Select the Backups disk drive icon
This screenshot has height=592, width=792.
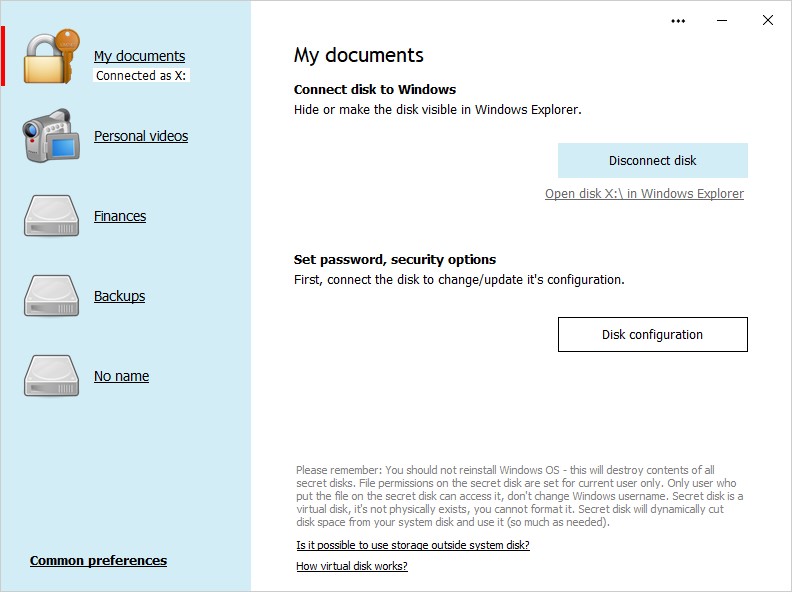(x=51, y=296)
